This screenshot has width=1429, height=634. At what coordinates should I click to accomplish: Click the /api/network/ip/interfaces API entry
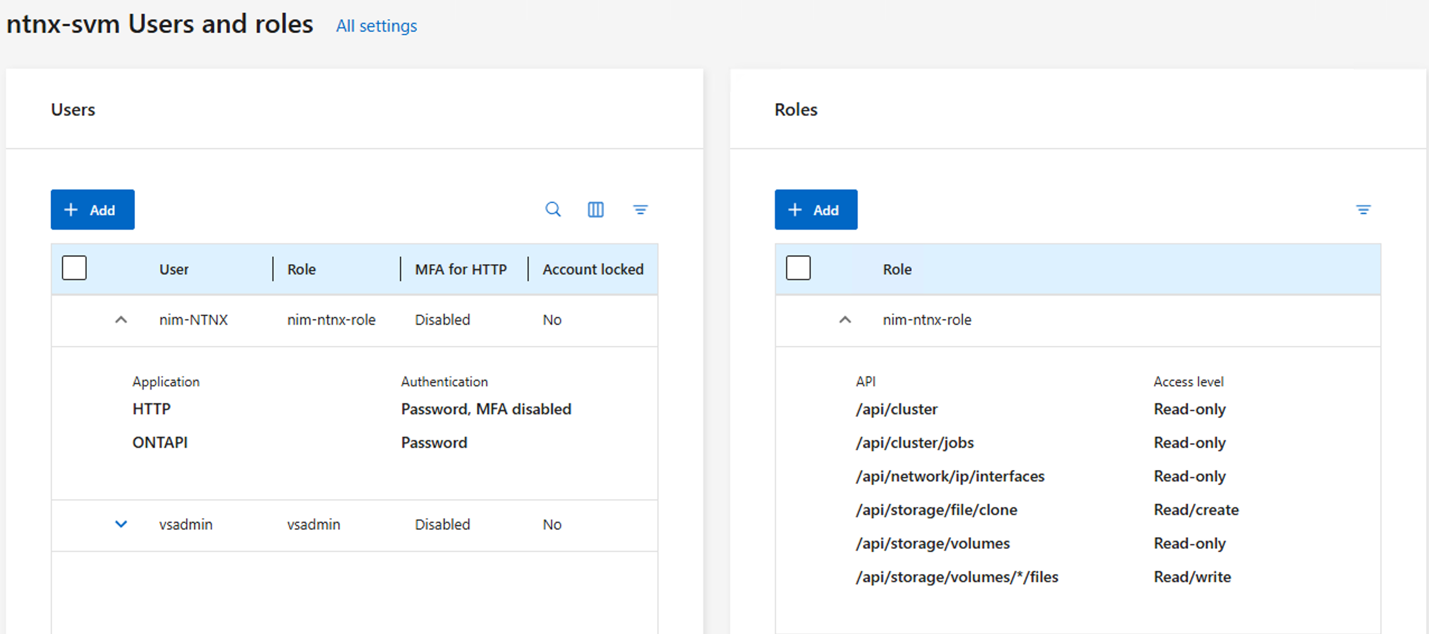950,476
